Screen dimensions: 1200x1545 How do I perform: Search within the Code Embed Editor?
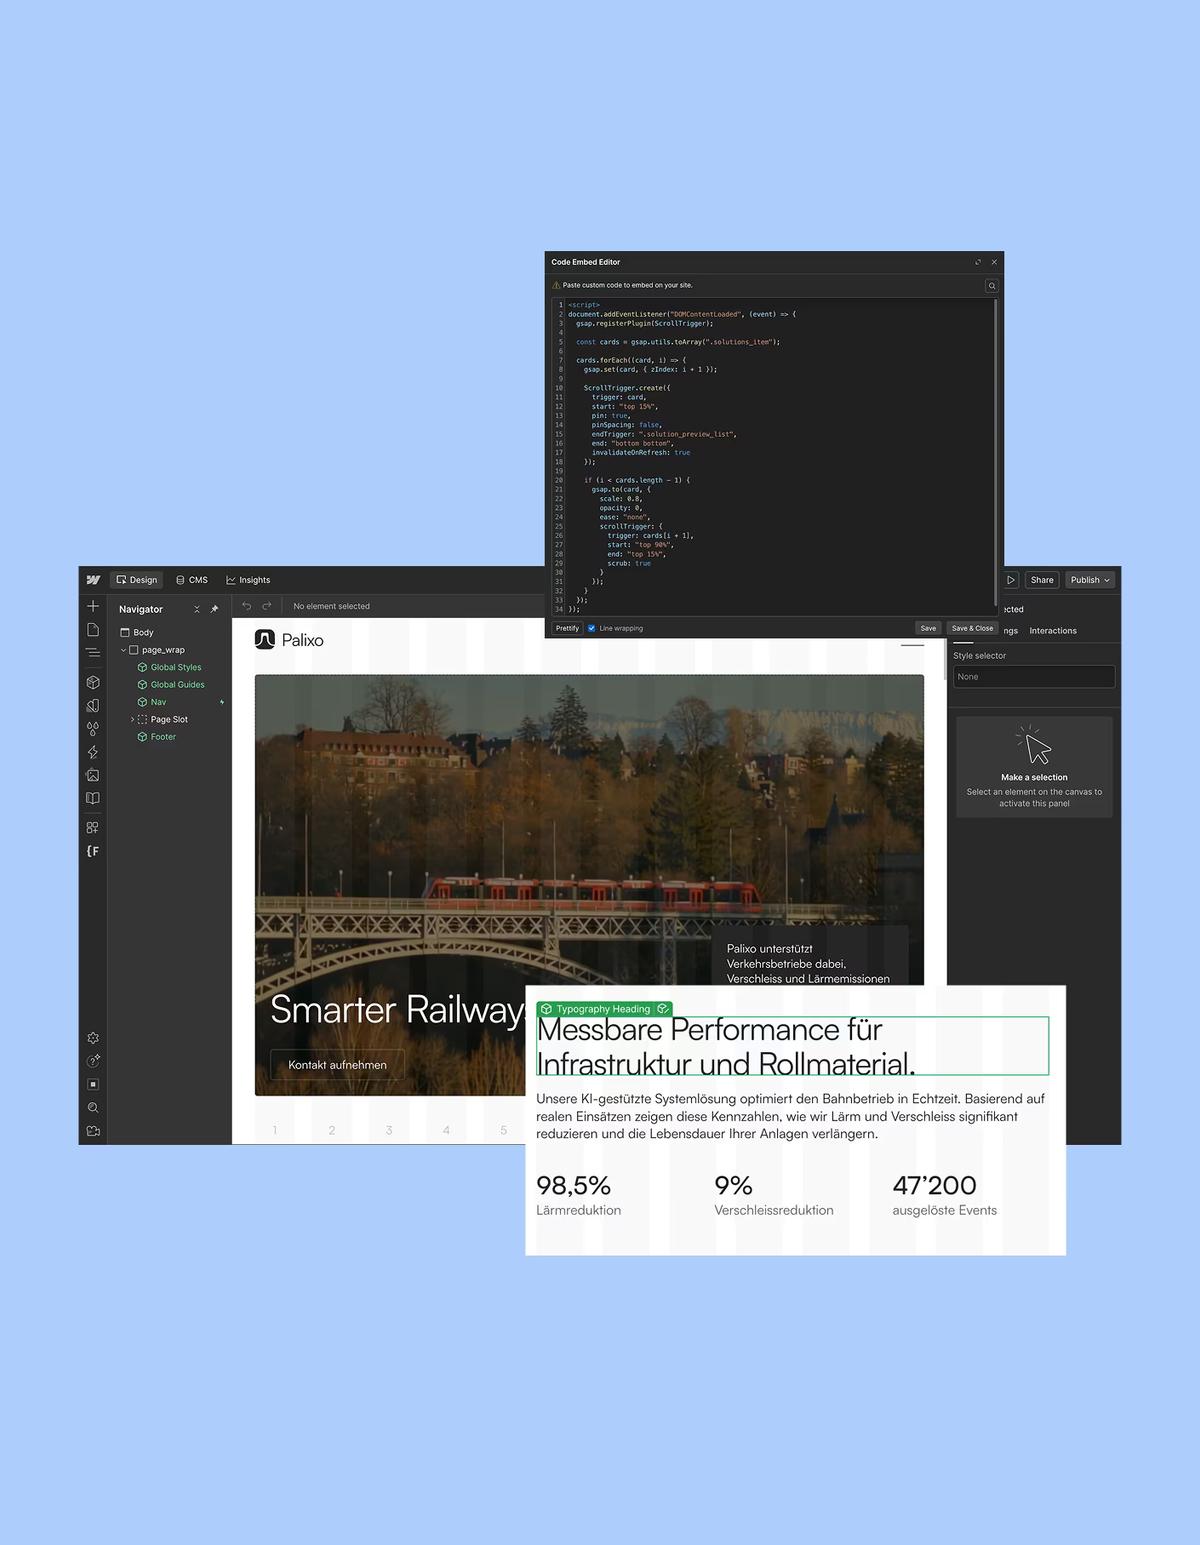[x=992, y=286]
